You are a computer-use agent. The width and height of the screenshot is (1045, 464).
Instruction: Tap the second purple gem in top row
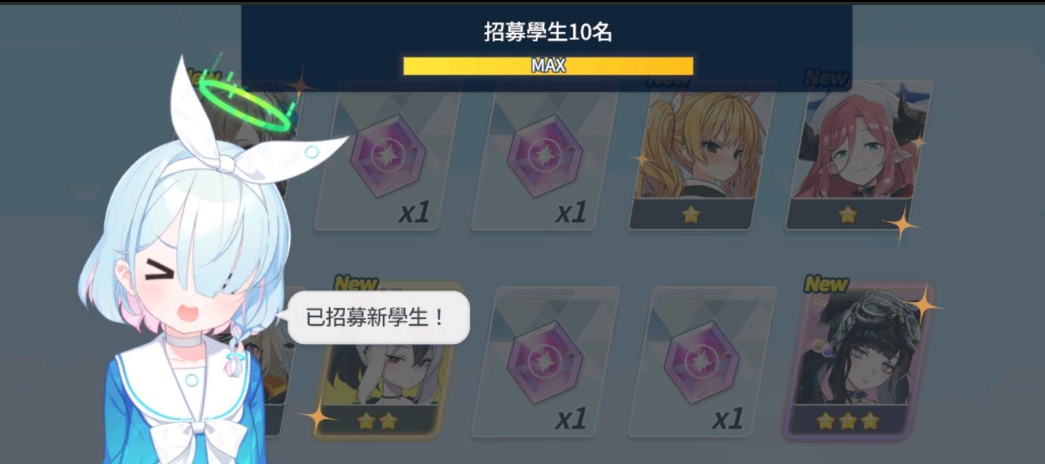[x=545, y=157]
